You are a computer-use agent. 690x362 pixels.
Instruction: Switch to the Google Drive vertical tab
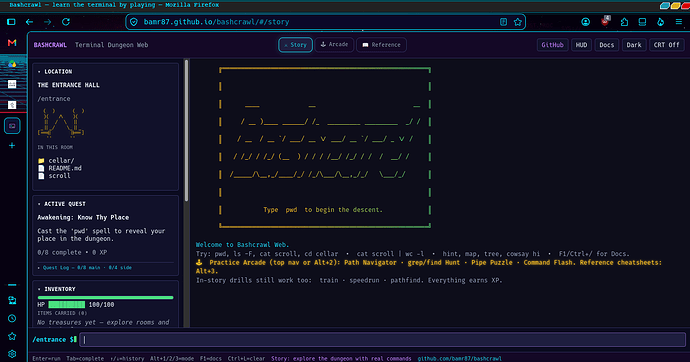tap(12, 64)
